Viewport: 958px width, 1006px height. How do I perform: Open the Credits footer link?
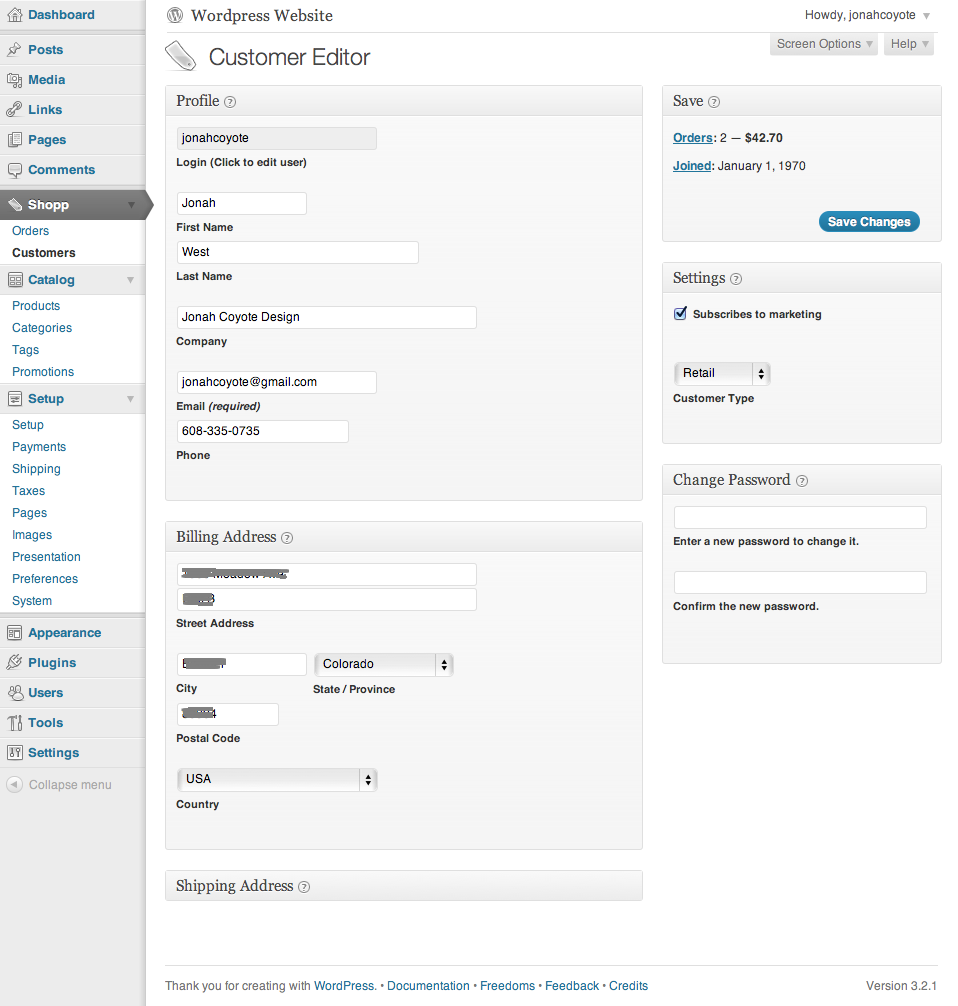(628, 986)
